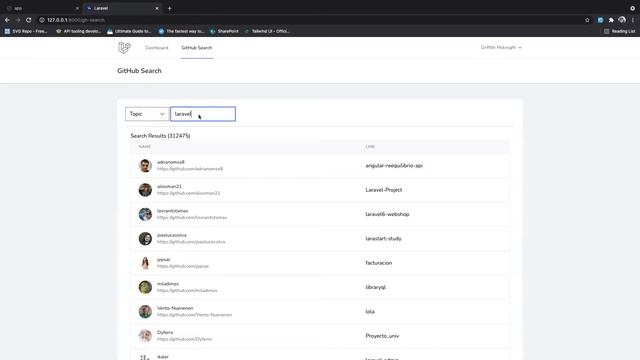
Task: Click the Search Results (312475) heading
Action: pos(160,136)
